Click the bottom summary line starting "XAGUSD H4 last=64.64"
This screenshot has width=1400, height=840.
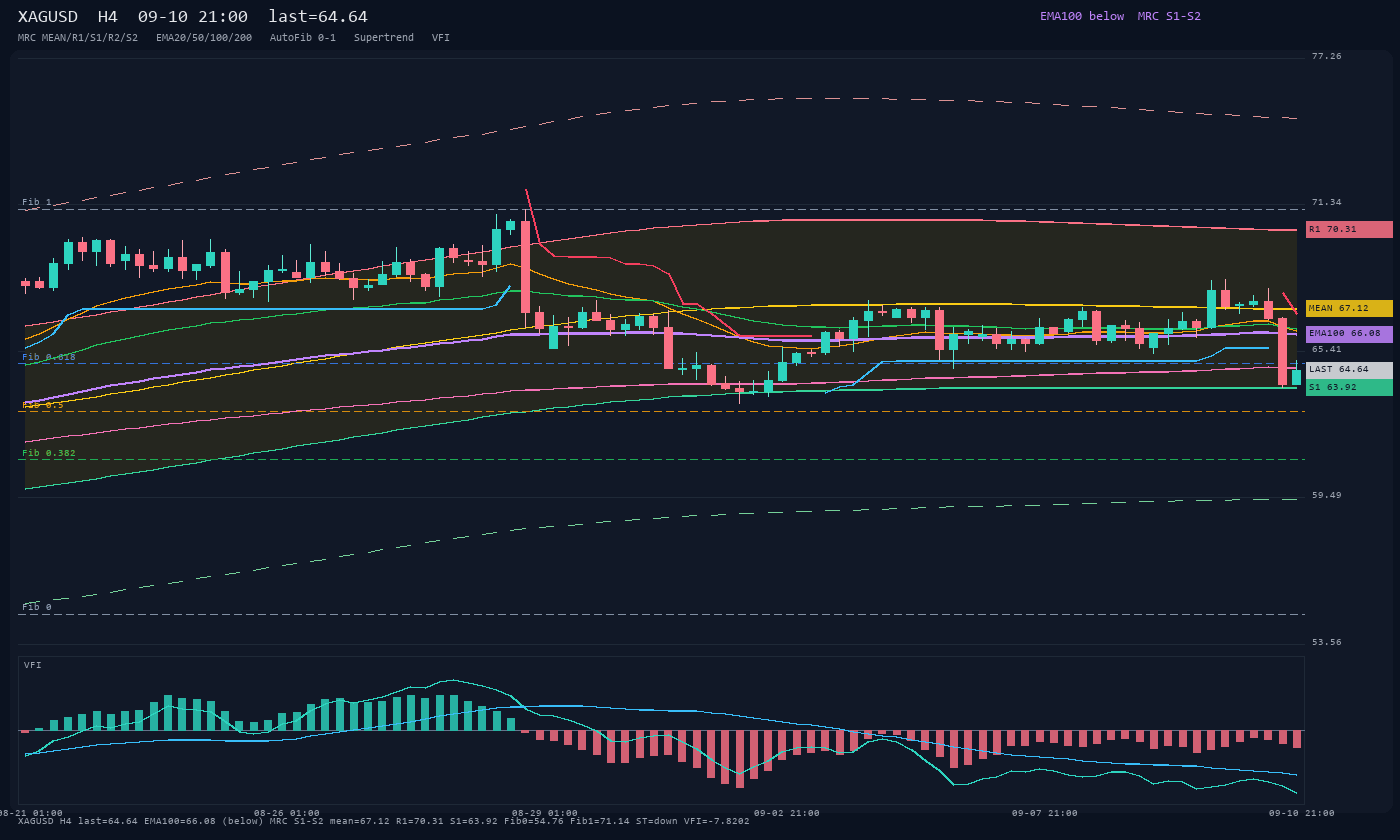click(384, 821)
